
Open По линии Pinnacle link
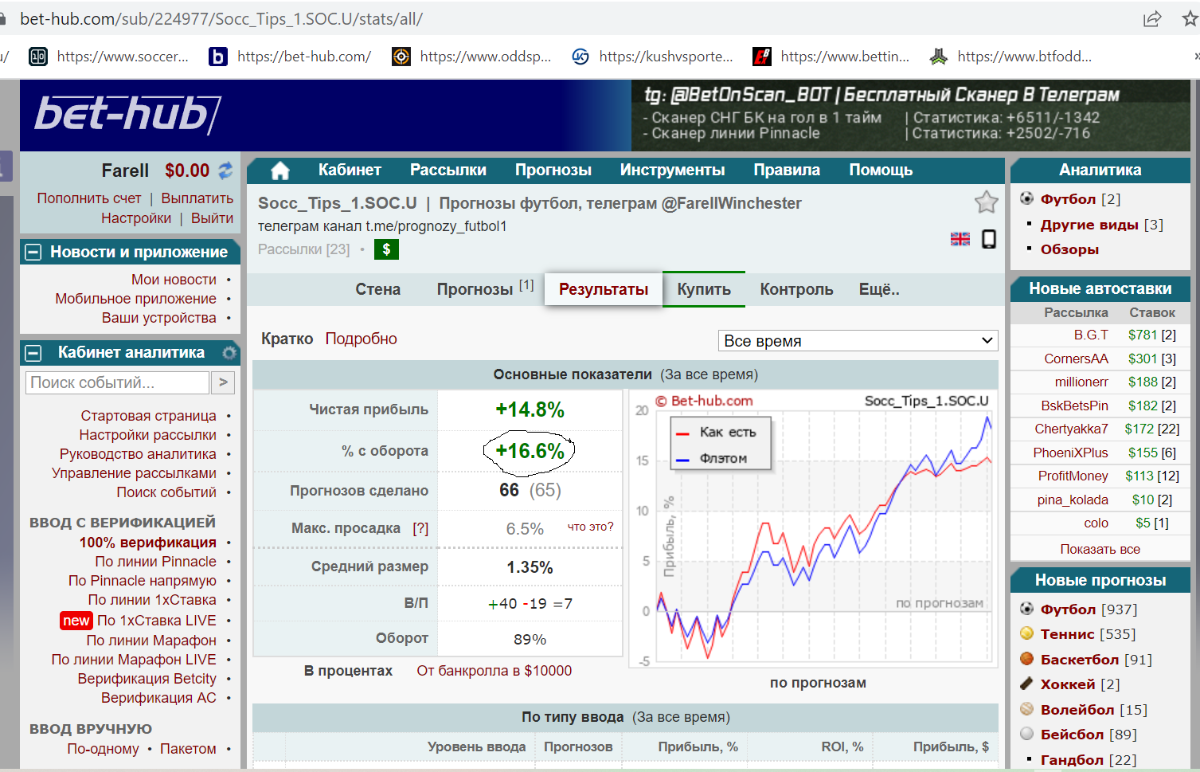[155, 561]
